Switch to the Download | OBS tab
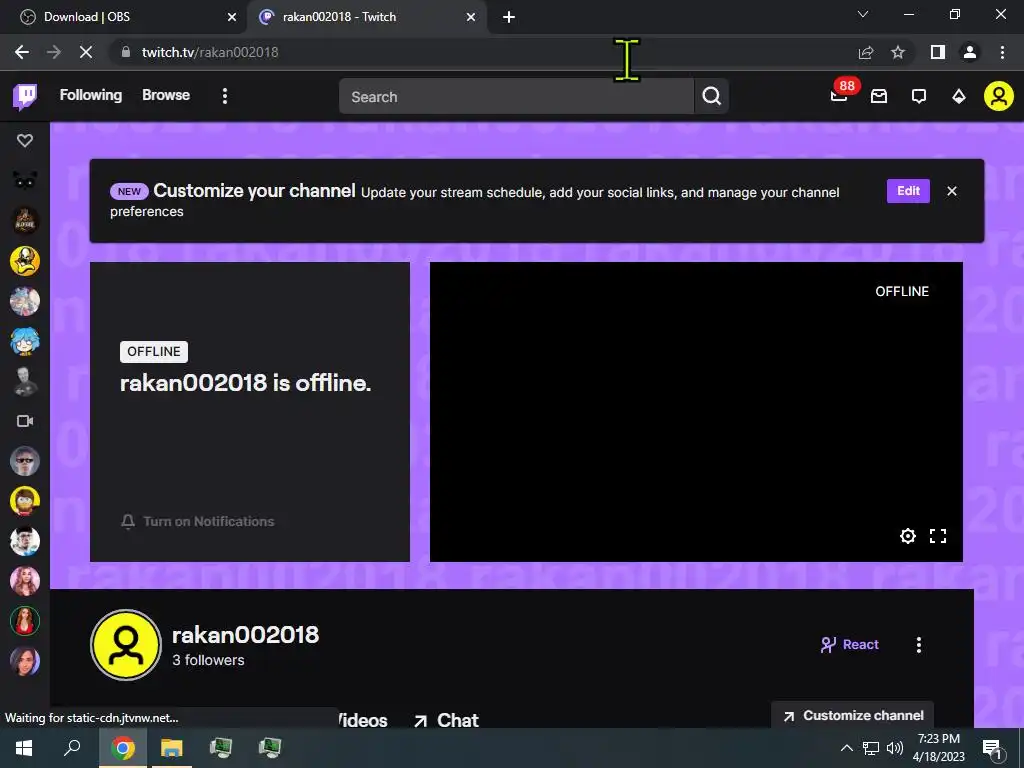The width and height of the screenshot is (1024, 768). tap(123, 17)
